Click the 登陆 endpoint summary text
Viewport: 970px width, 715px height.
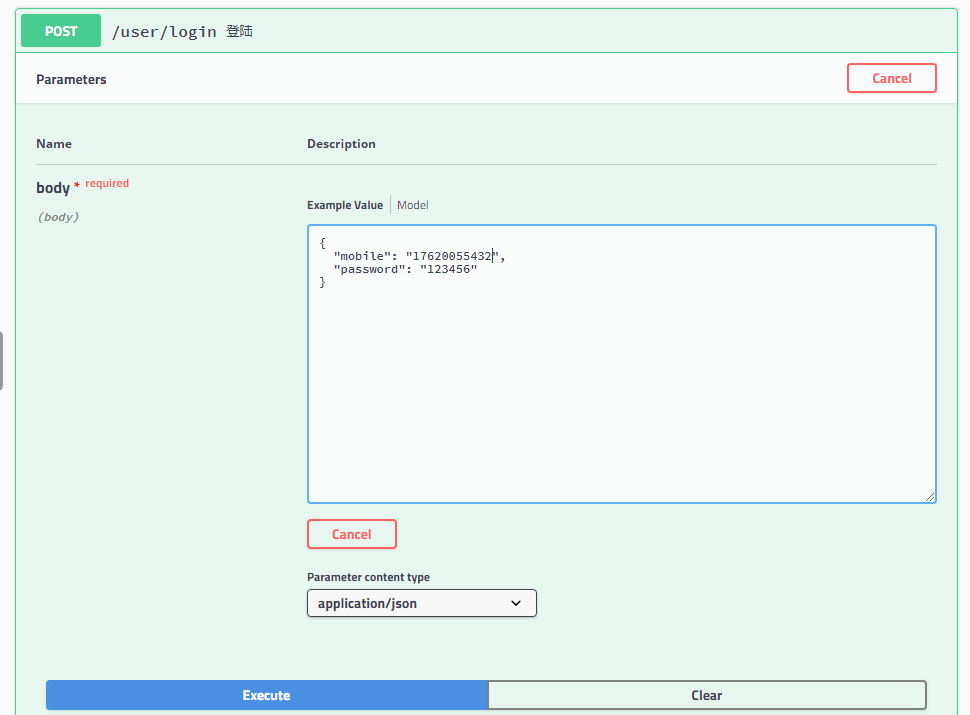coord(240,31)
